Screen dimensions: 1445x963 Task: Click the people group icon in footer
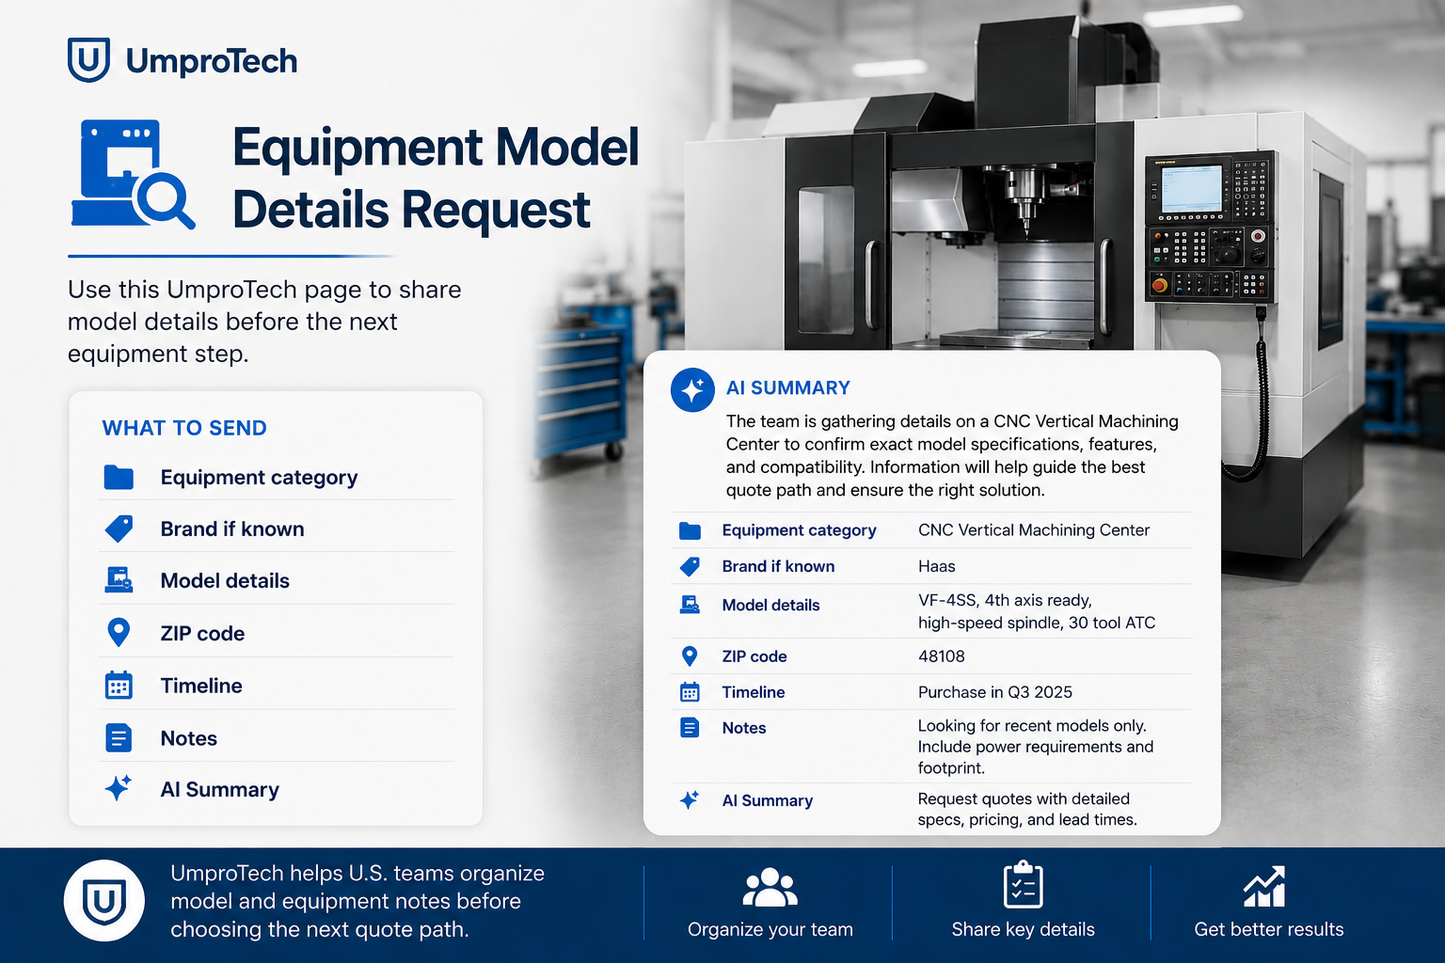770,887
